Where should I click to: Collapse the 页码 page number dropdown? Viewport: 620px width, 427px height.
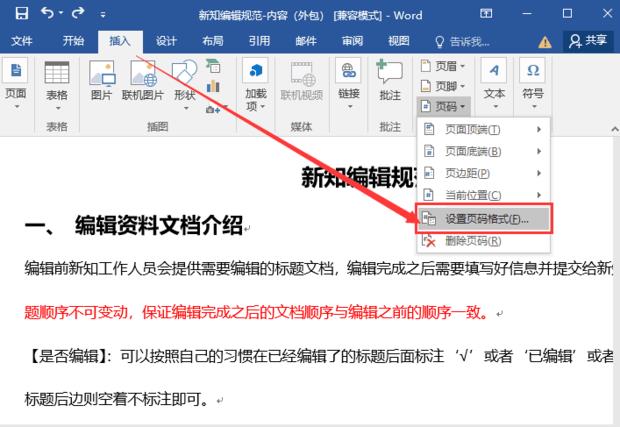(440, 106)
